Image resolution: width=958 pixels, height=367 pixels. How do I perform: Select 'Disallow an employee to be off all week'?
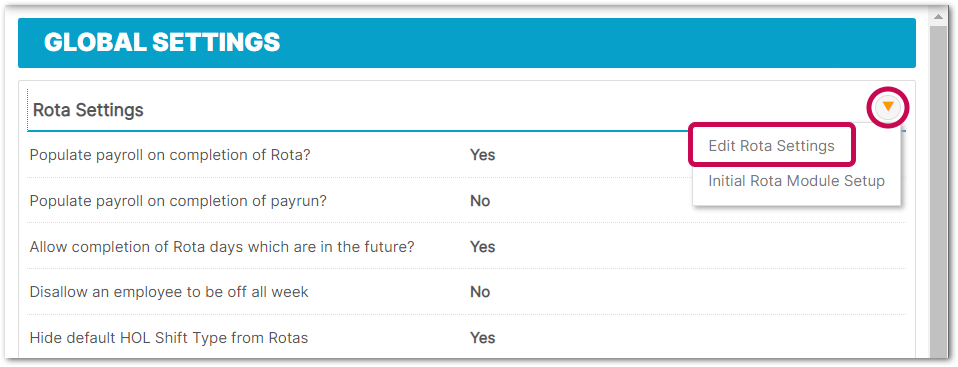169,292
